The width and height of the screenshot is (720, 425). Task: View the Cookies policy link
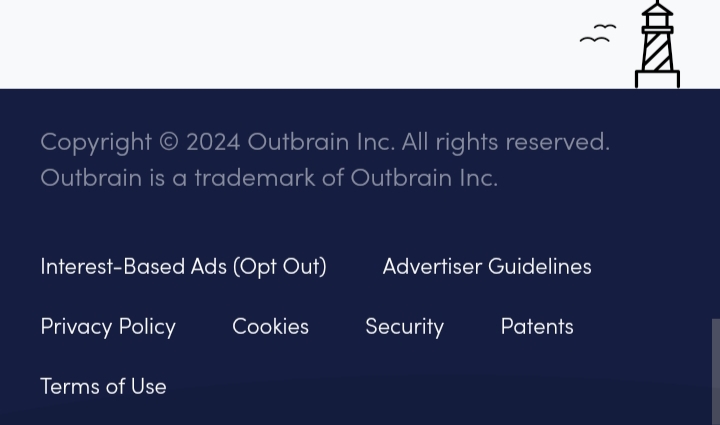tap(270, 327)
